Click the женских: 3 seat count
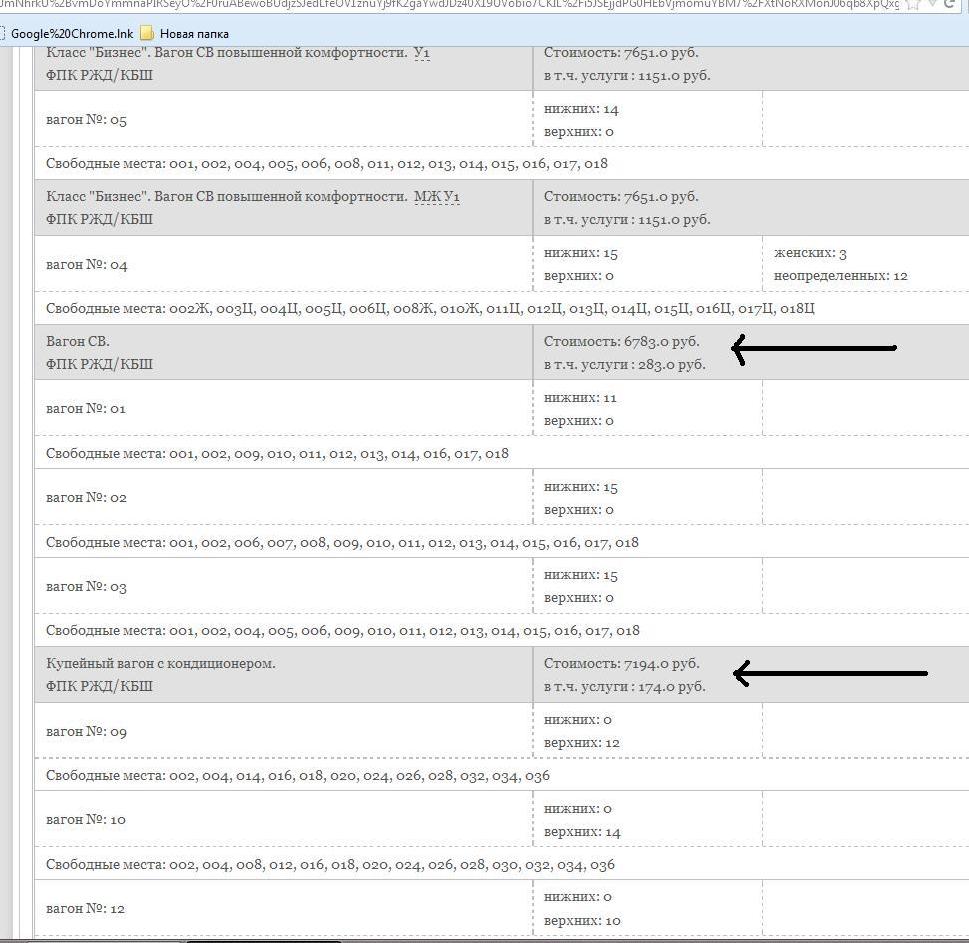969x943 pixels. coord(810,254)
